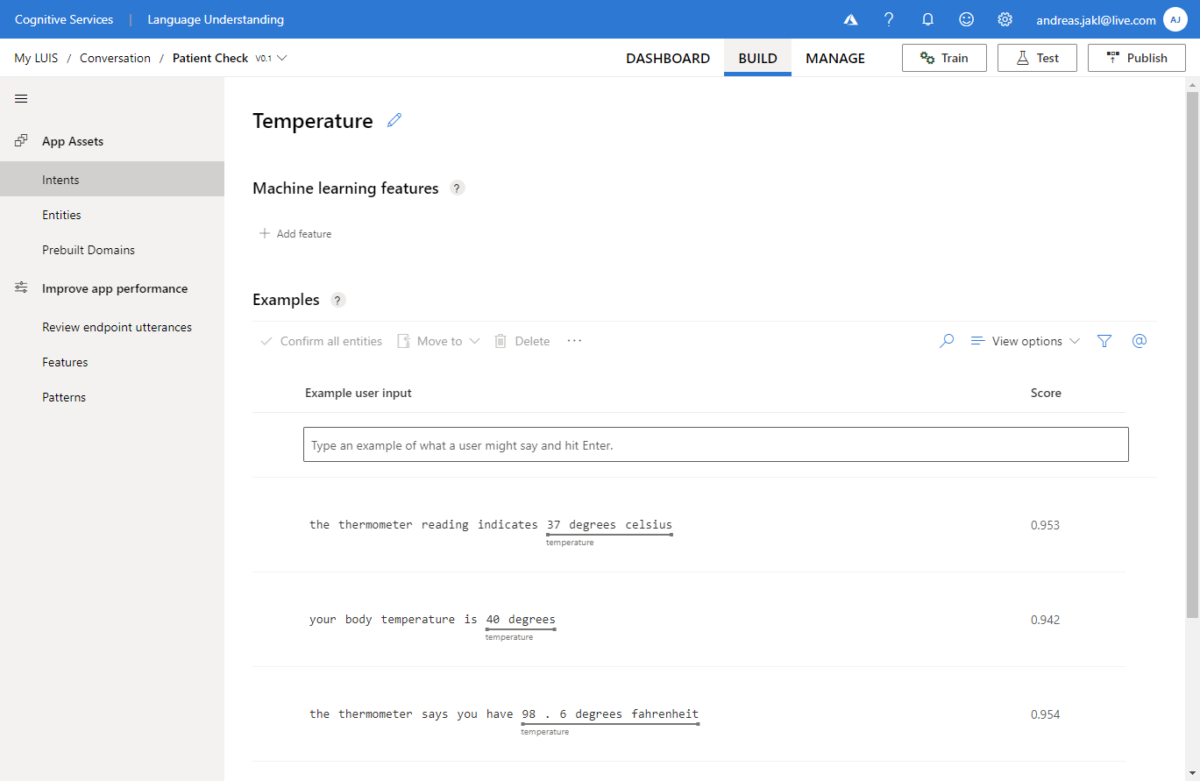Switch to the MANAGE tab
This screenshot has width=1200, height=781.
(x=835, y=58)
